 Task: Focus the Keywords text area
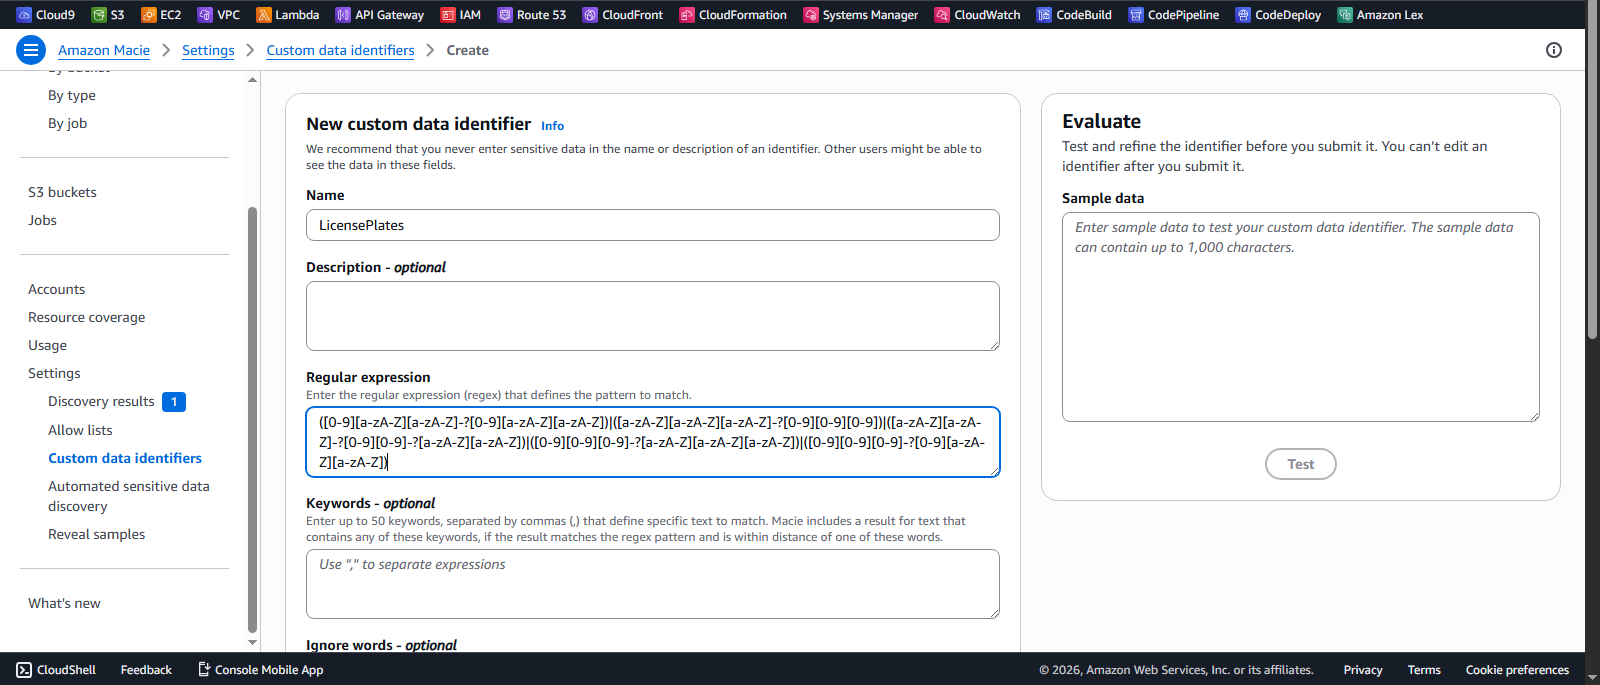click(653, 584)
